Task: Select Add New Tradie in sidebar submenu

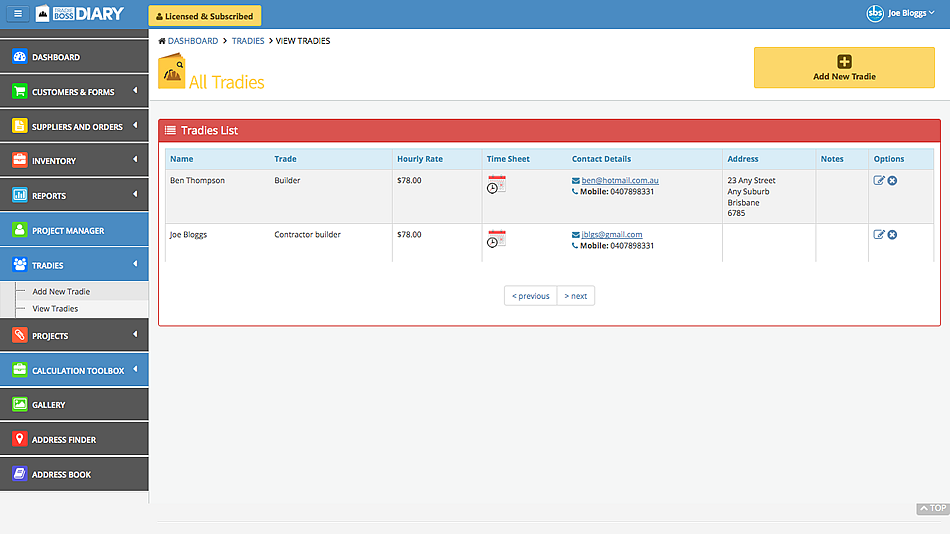Action: (61, 292)
